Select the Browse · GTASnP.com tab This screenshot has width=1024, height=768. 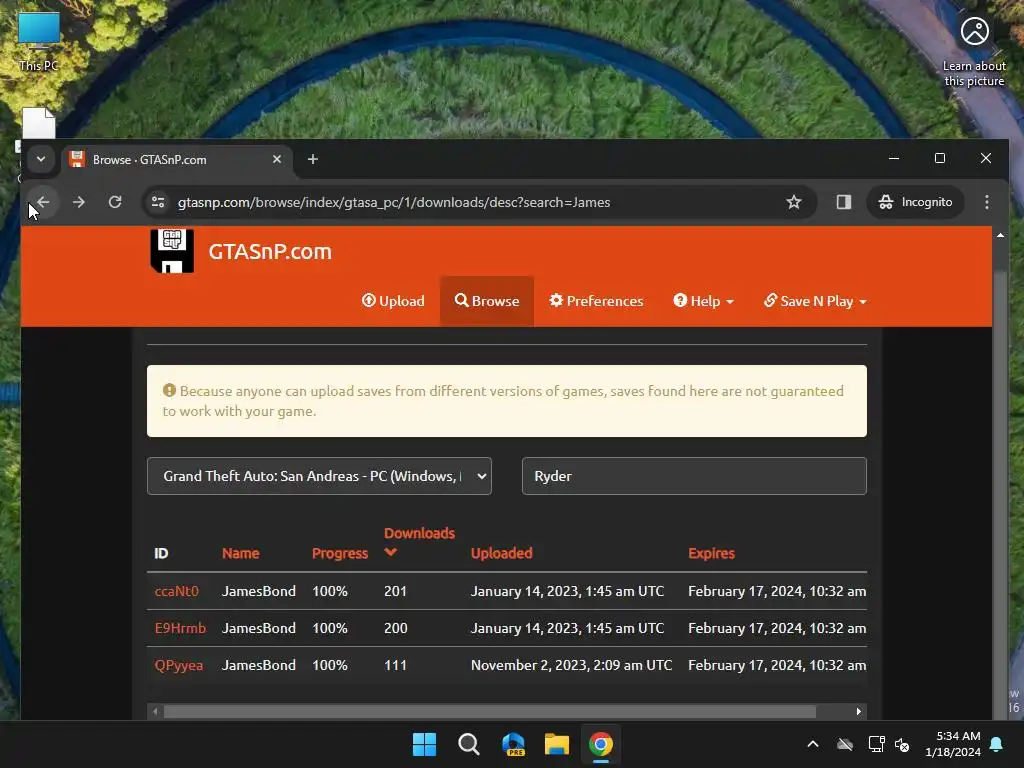[x=176, y=160]
